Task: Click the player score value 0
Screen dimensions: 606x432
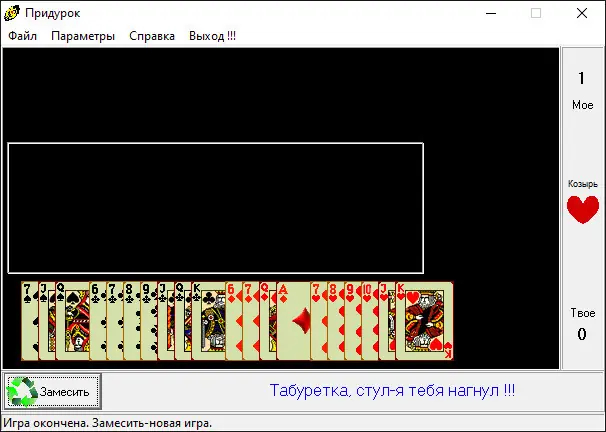Action: [582, 334]
